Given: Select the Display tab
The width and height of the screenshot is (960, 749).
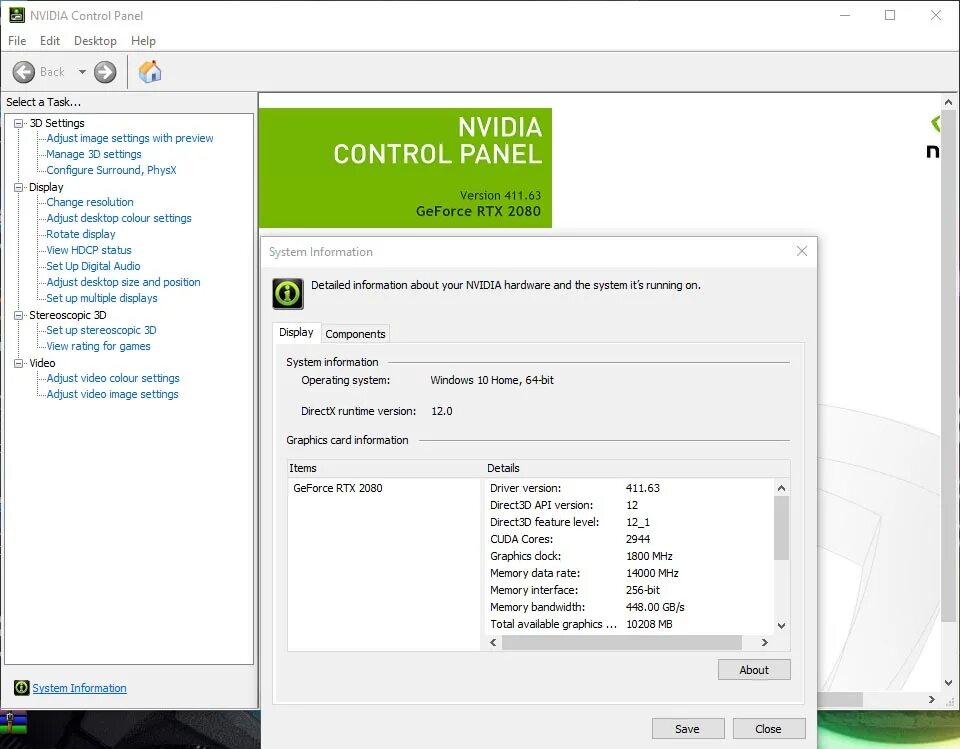Looking at the screenshot, I should point(296,332).
